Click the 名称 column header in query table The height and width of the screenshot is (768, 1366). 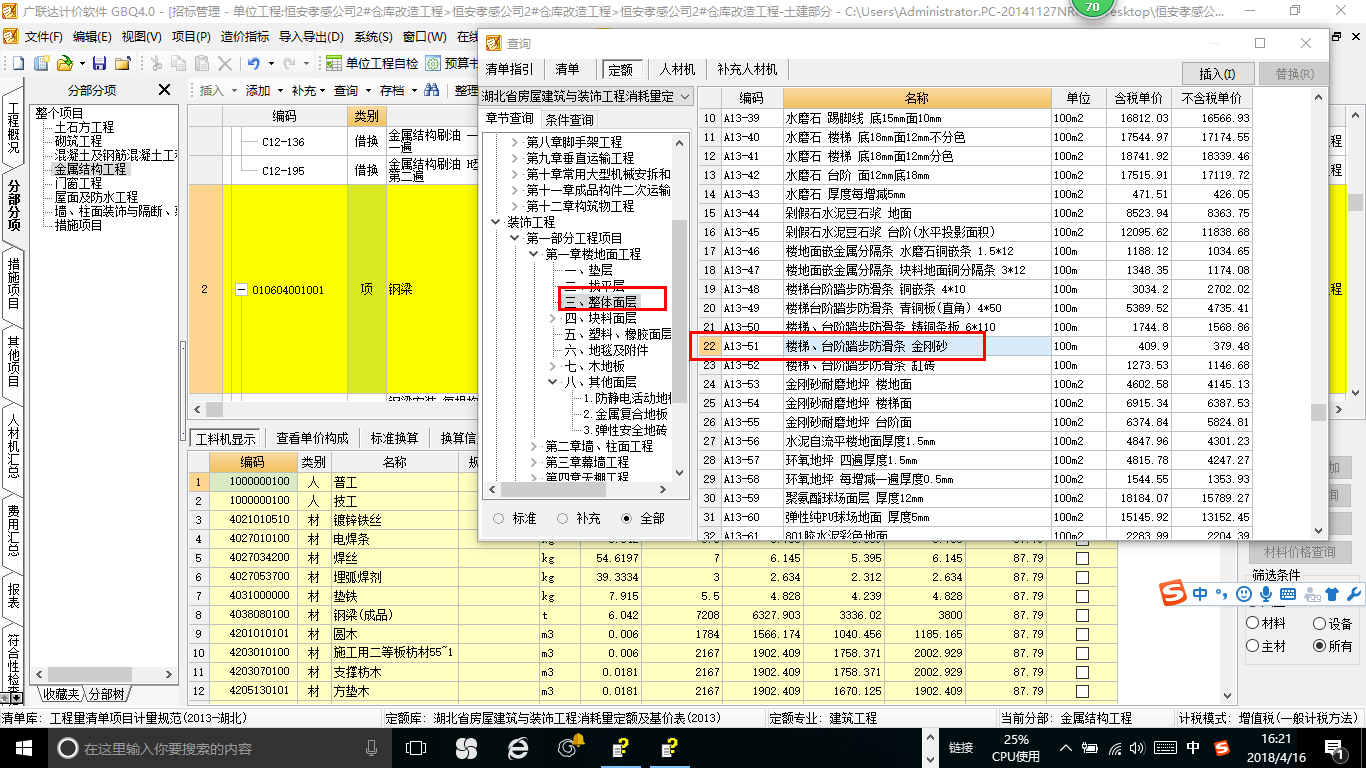917,98
